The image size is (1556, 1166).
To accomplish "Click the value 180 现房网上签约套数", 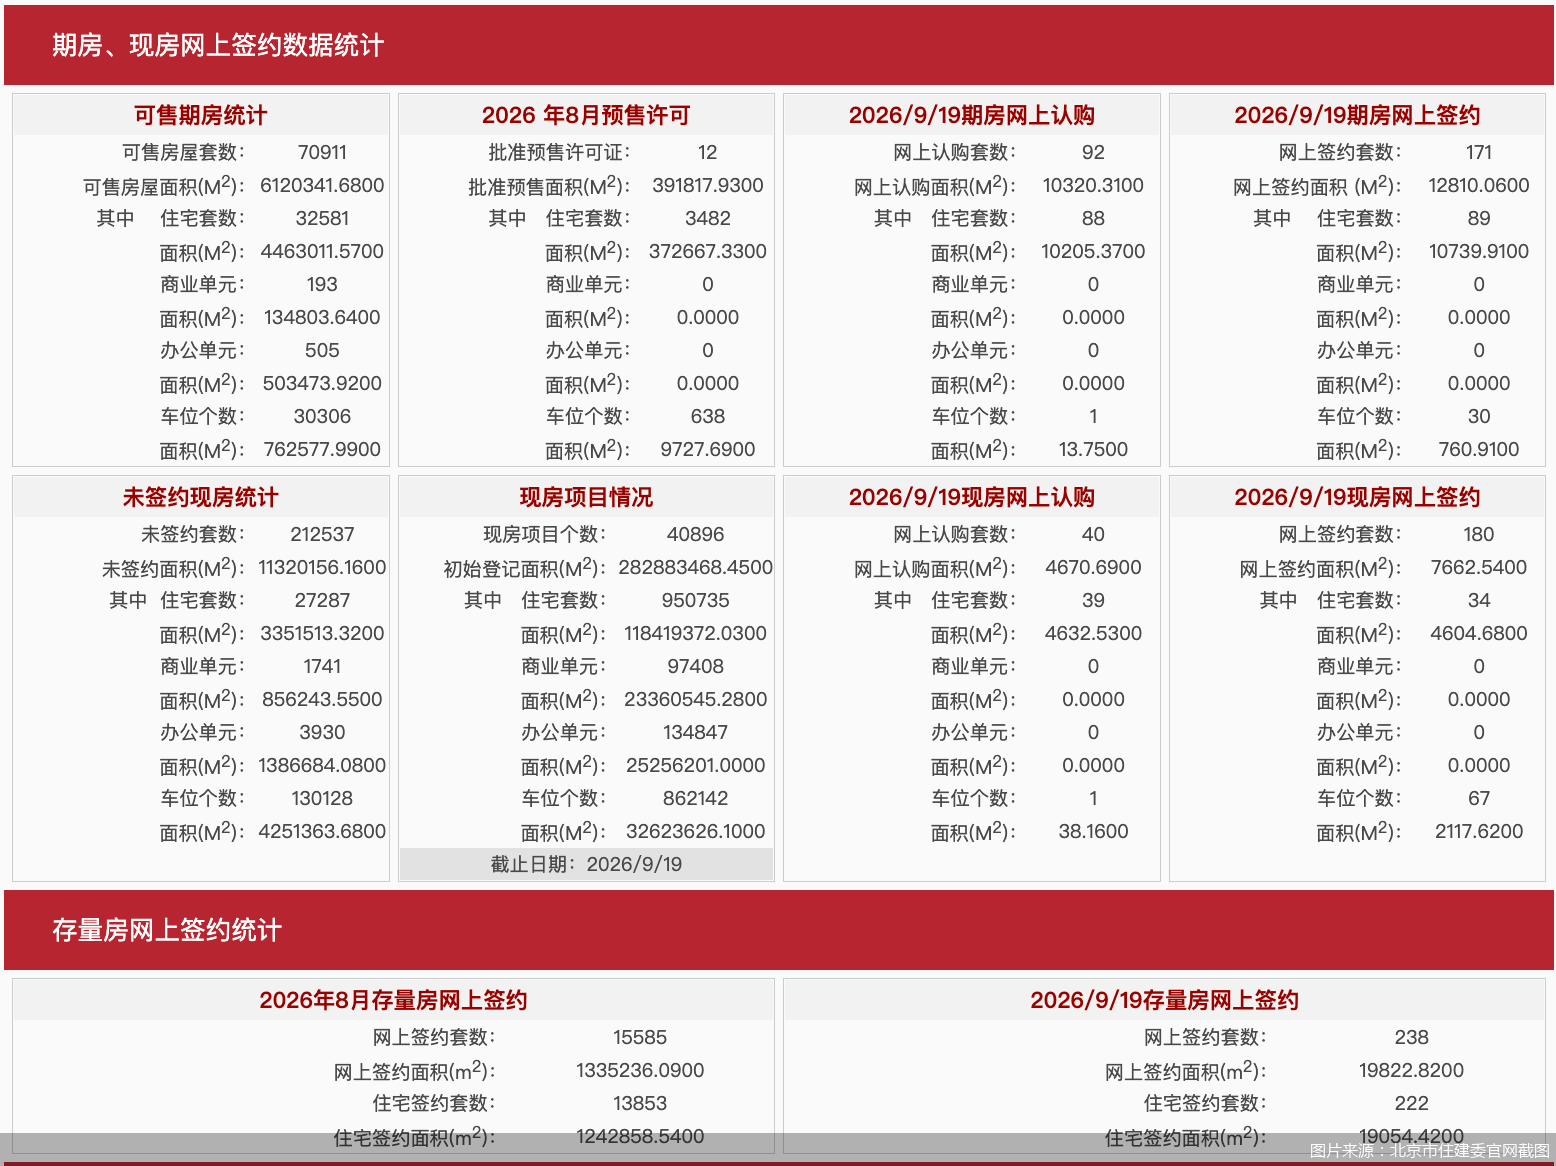I will pyautogui.click(x=1479, y=534).
